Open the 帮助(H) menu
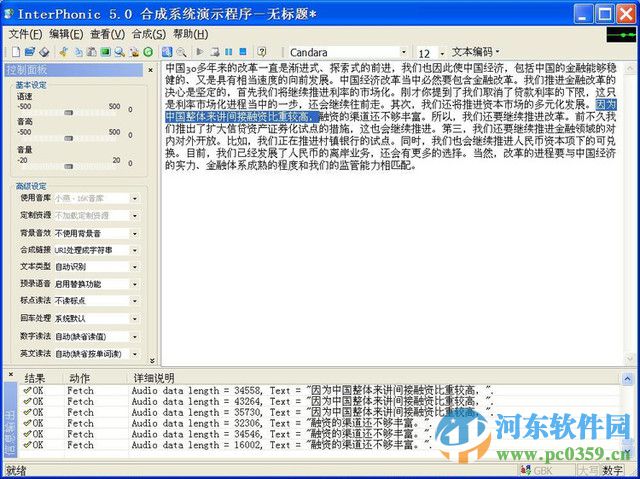640x479 pixels. 191,34
